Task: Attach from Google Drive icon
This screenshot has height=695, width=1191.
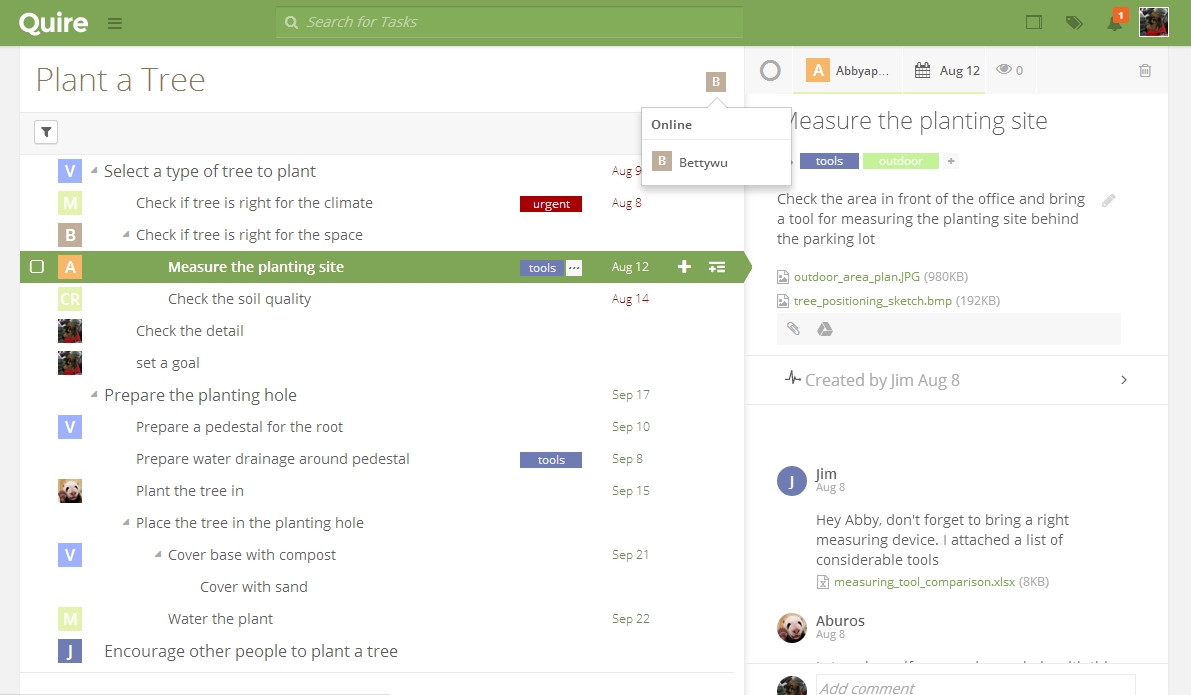Action: point(825,328)
